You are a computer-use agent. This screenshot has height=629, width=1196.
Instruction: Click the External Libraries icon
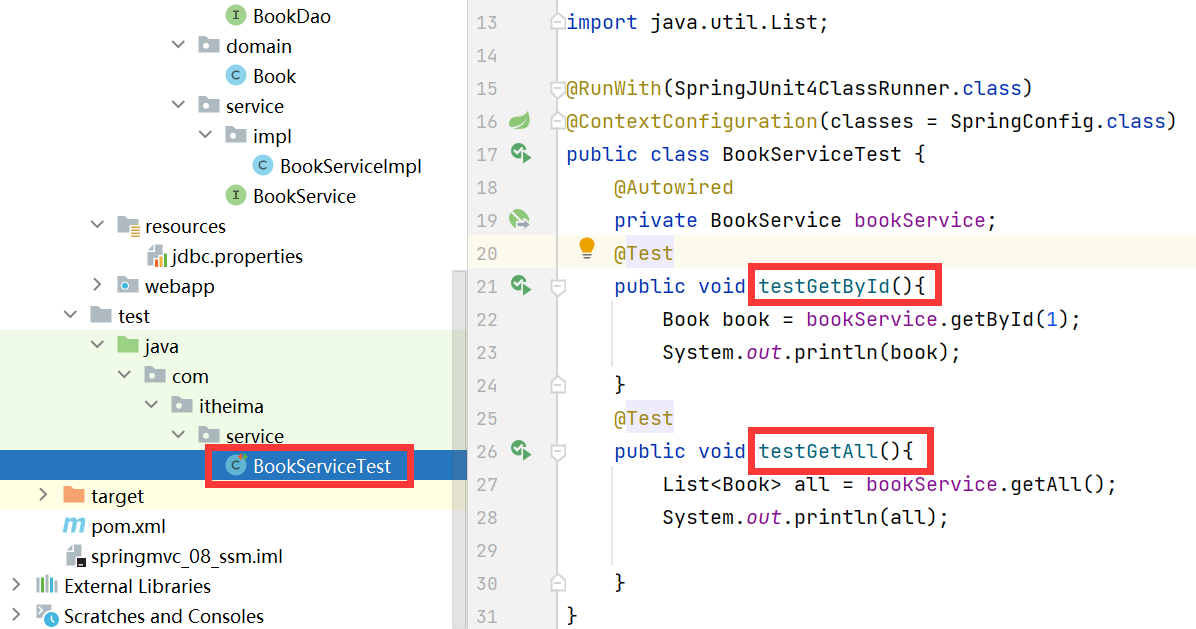pos(47,585)
